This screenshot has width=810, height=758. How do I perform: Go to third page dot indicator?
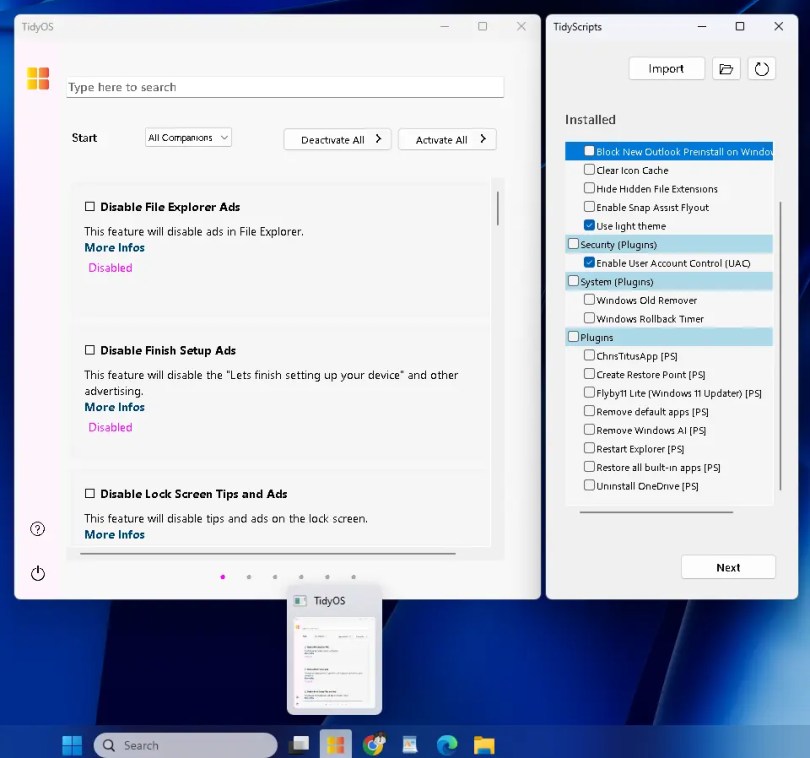click(x=275, y=577)
